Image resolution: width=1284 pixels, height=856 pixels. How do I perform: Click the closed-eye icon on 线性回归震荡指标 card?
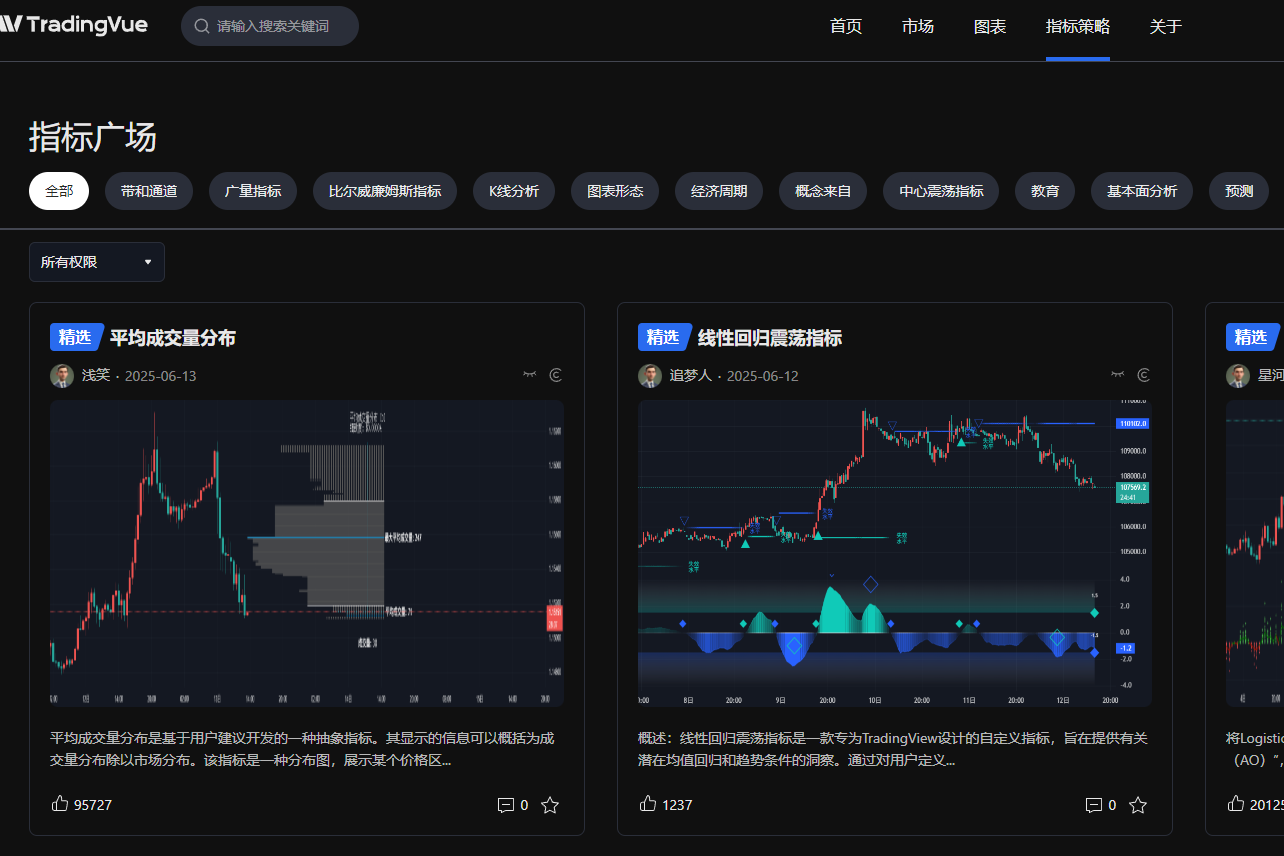pyautogui.click(x=1118, y=375)
